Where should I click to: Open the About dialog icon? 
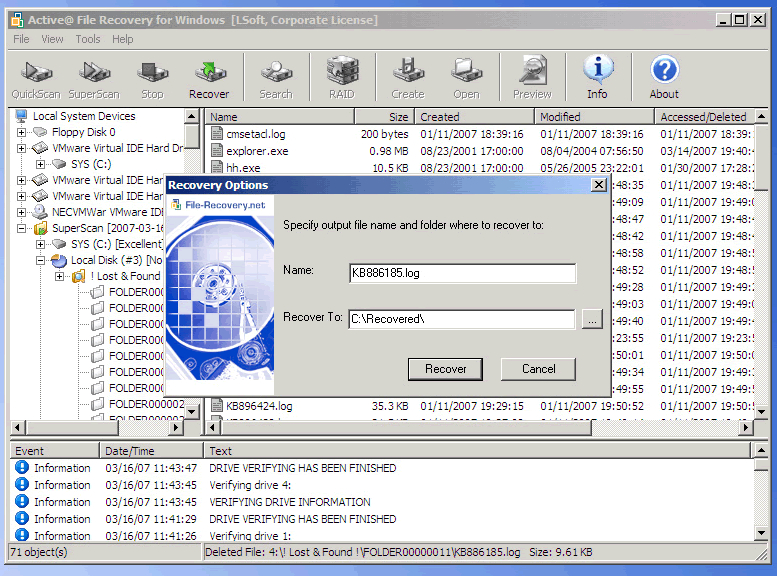[x=664, y=69]
